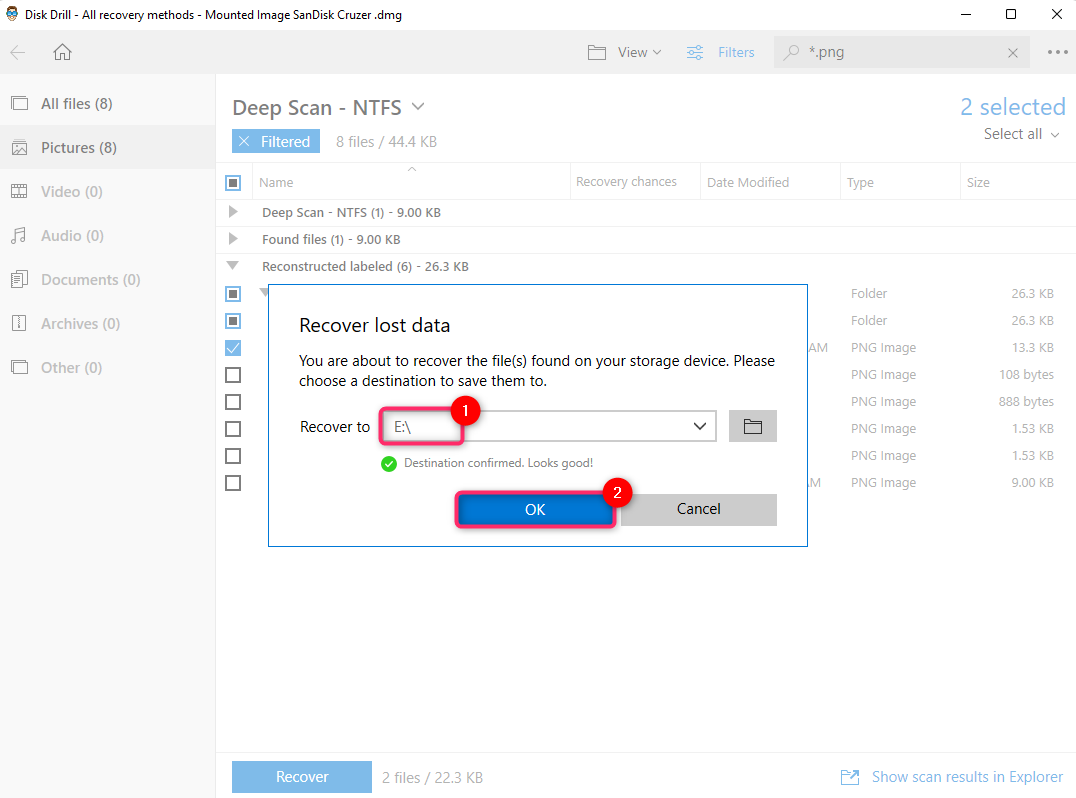
Task: Click the Show in Explorer export icon
Action: point(850,777)
